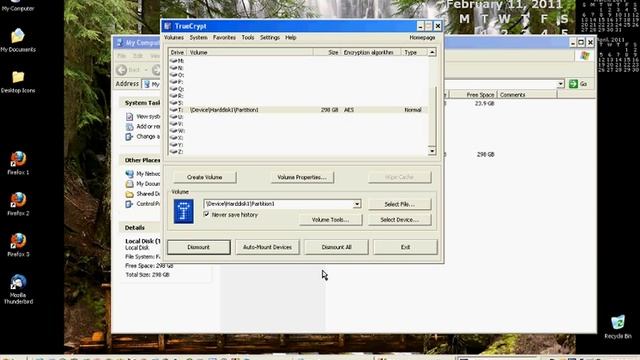Select drive M: slot icon
This screenshot has height=360, width=640.
click(x=173, y=60)
